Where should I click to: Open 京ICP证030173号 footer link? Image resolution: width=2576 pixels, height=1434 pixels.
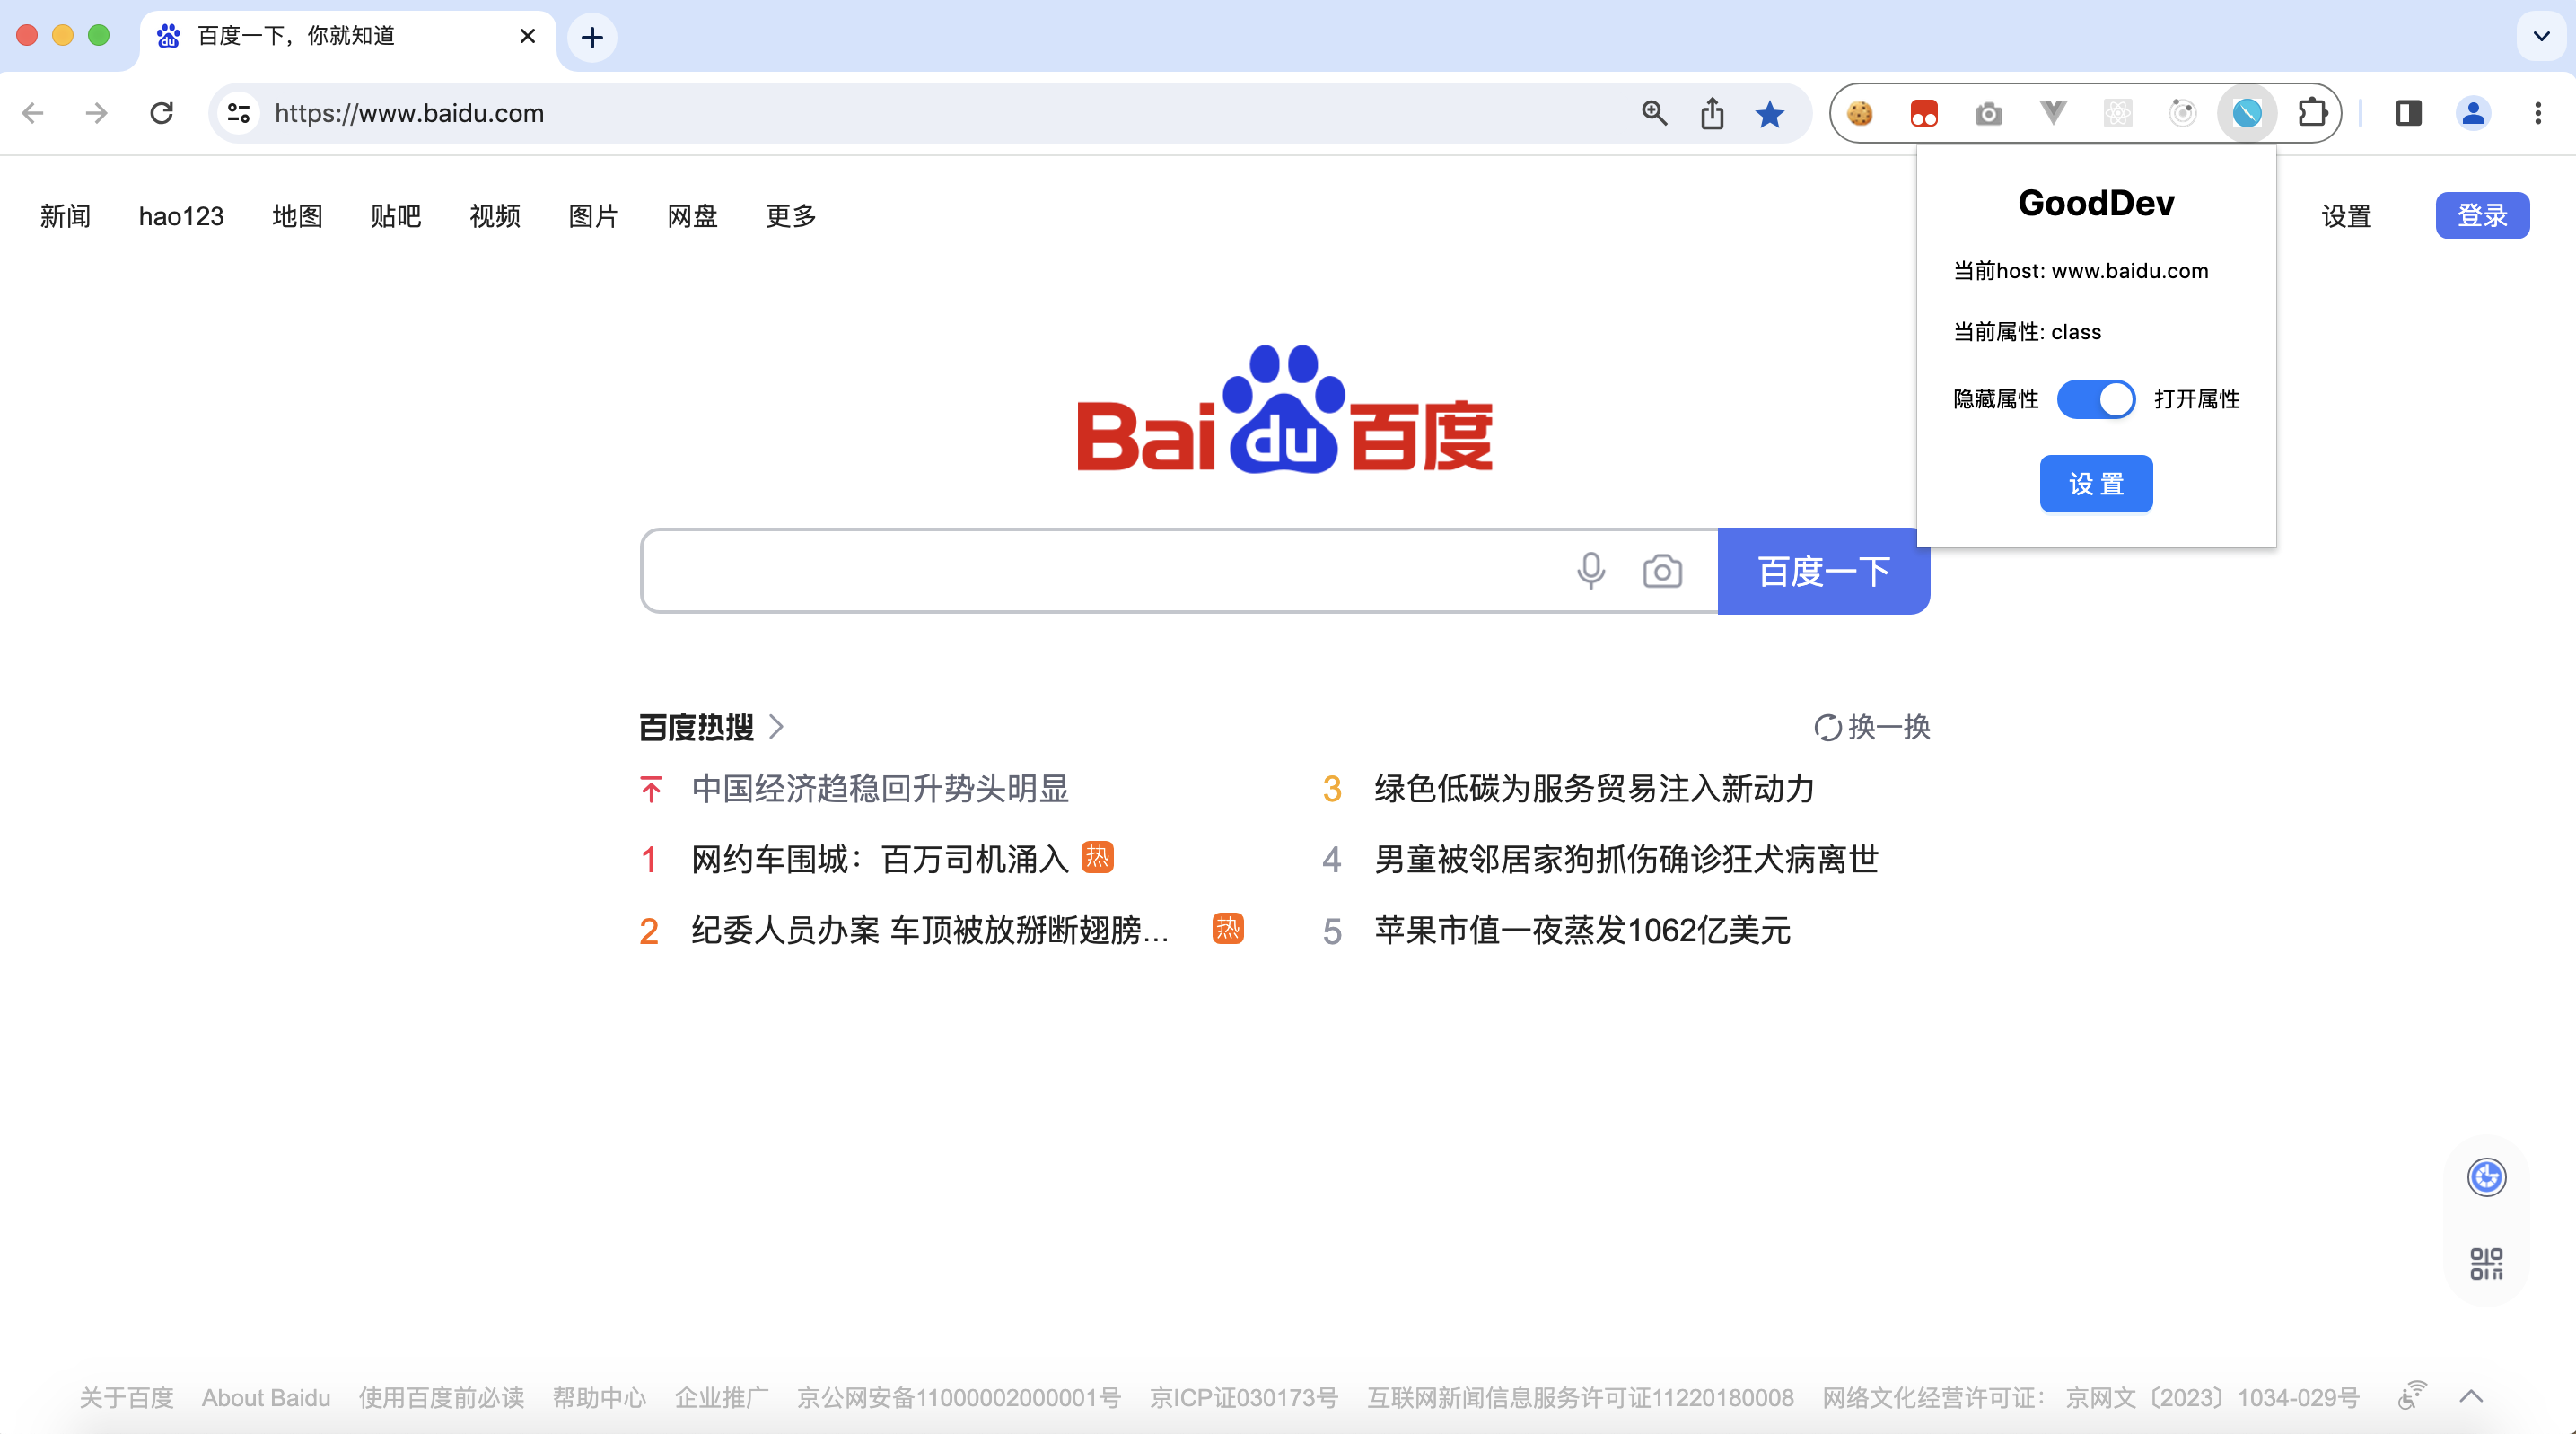tap(1244, 1397)
